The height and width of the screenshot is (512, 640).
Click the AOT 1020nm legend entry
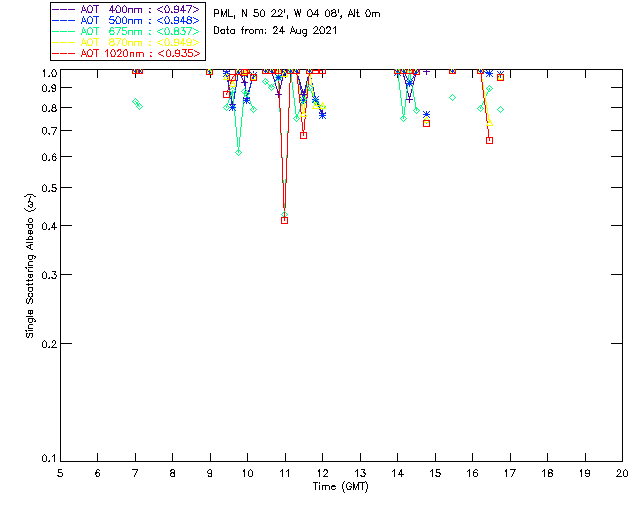point(127,53)
